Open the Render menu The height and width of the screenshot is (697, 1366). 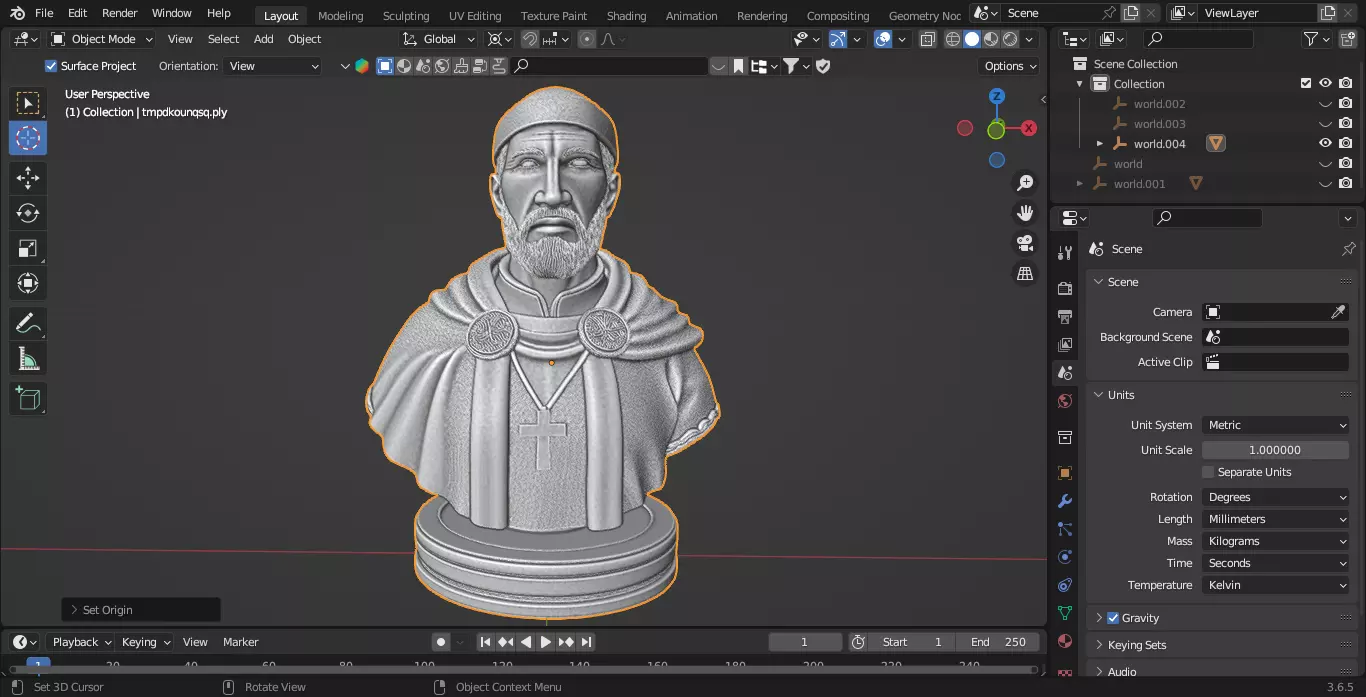pos(120,13)
